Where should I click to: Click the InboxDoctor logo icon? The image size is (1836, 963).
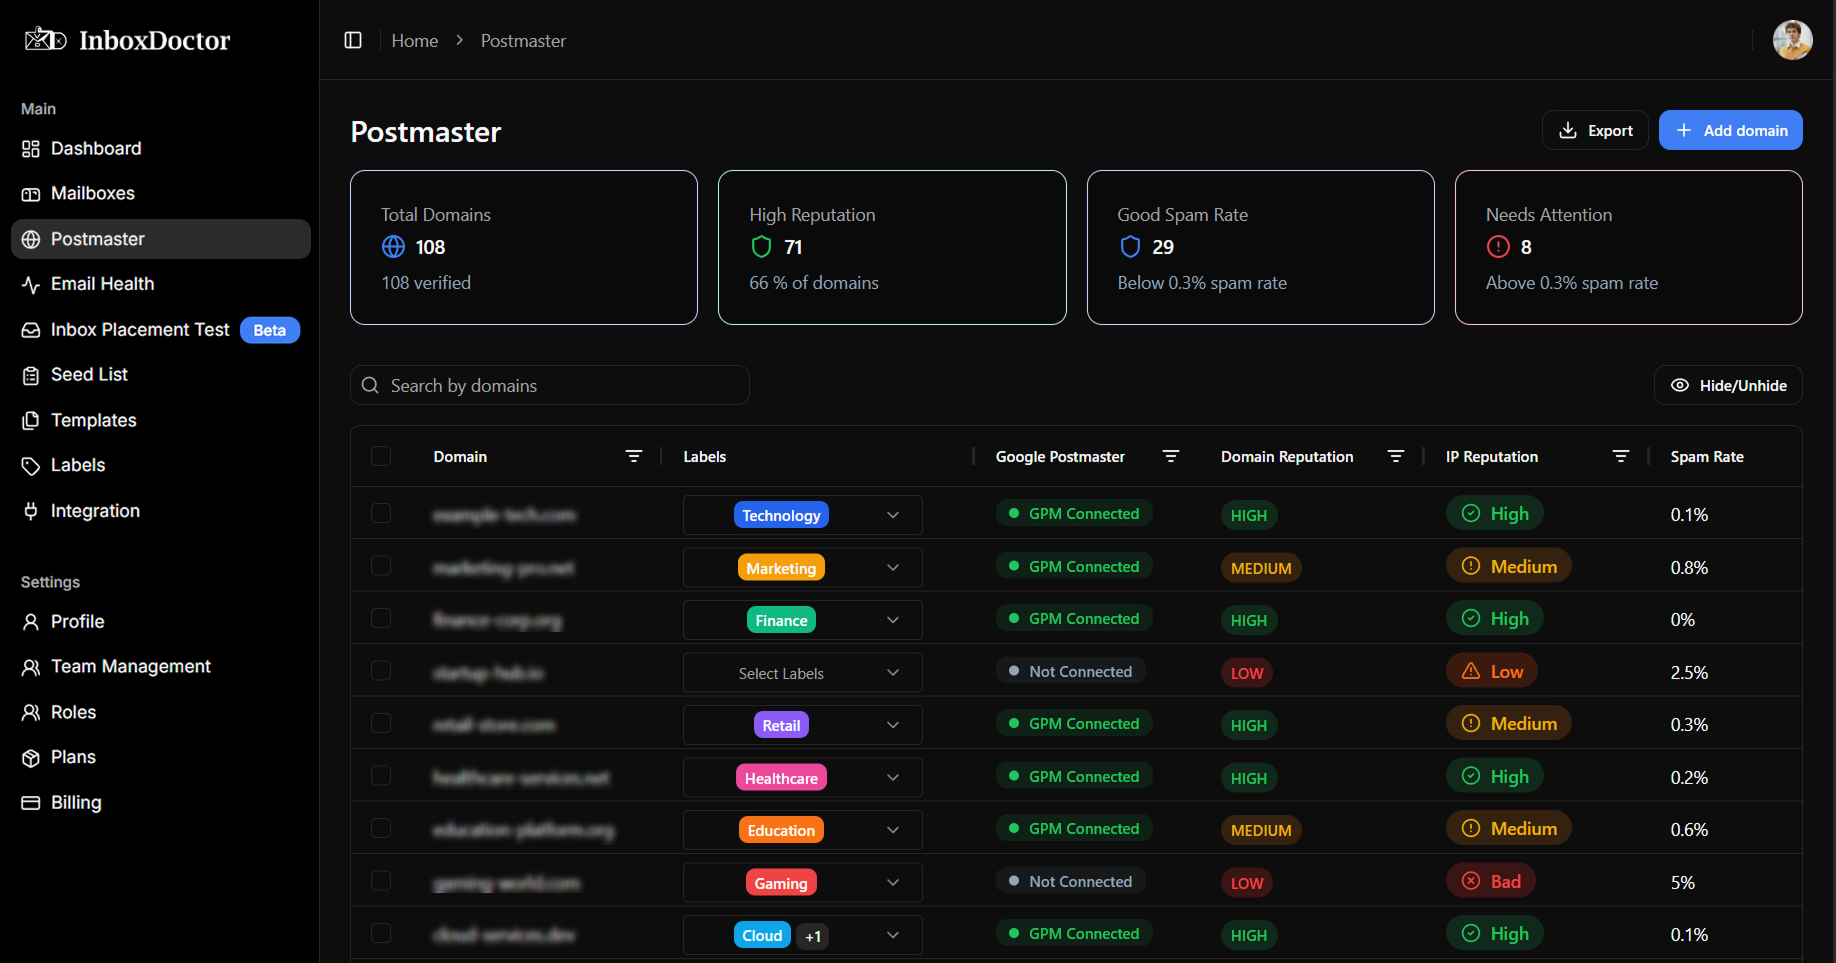click(x=45, y=40)
